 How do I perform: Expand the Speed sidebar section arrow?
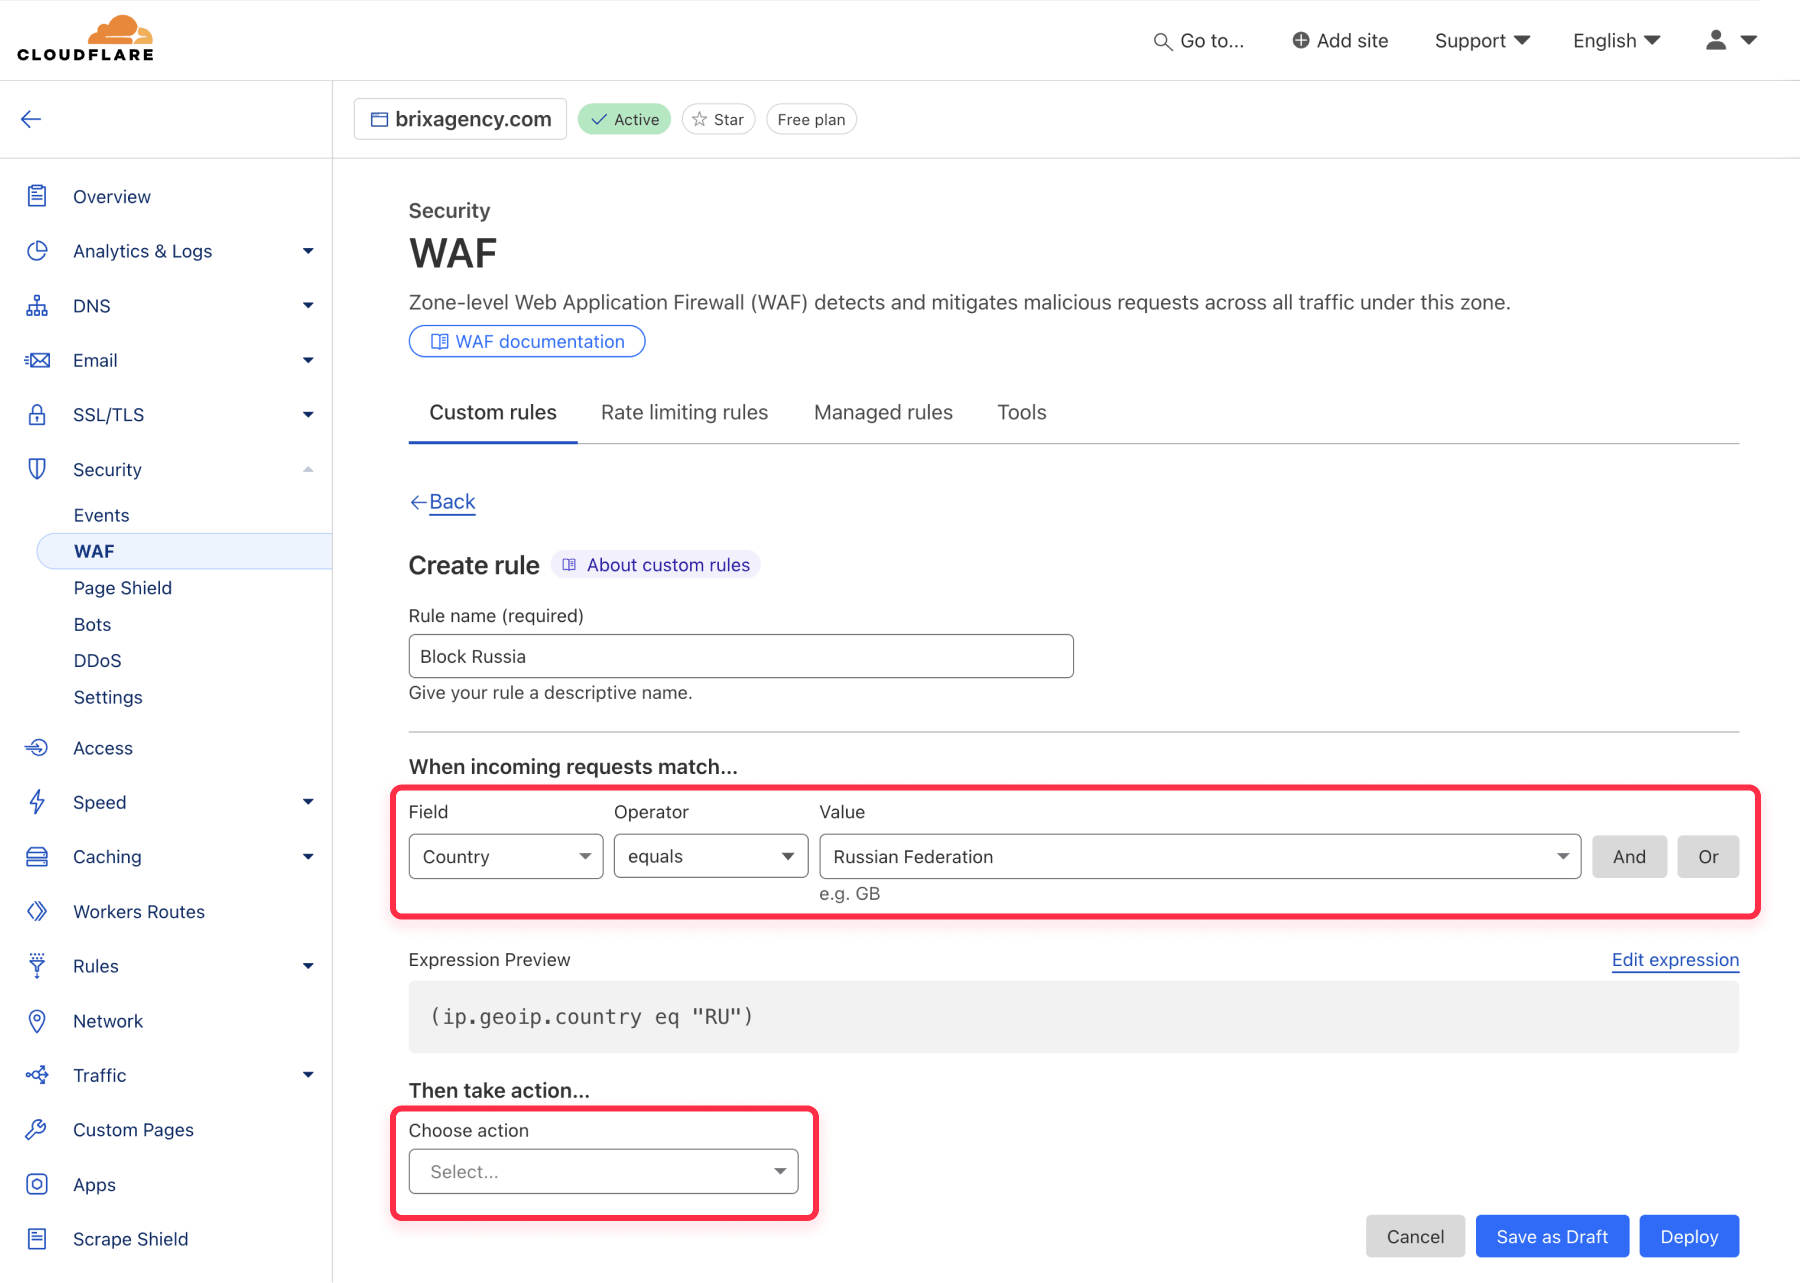[x=308, y=802]
